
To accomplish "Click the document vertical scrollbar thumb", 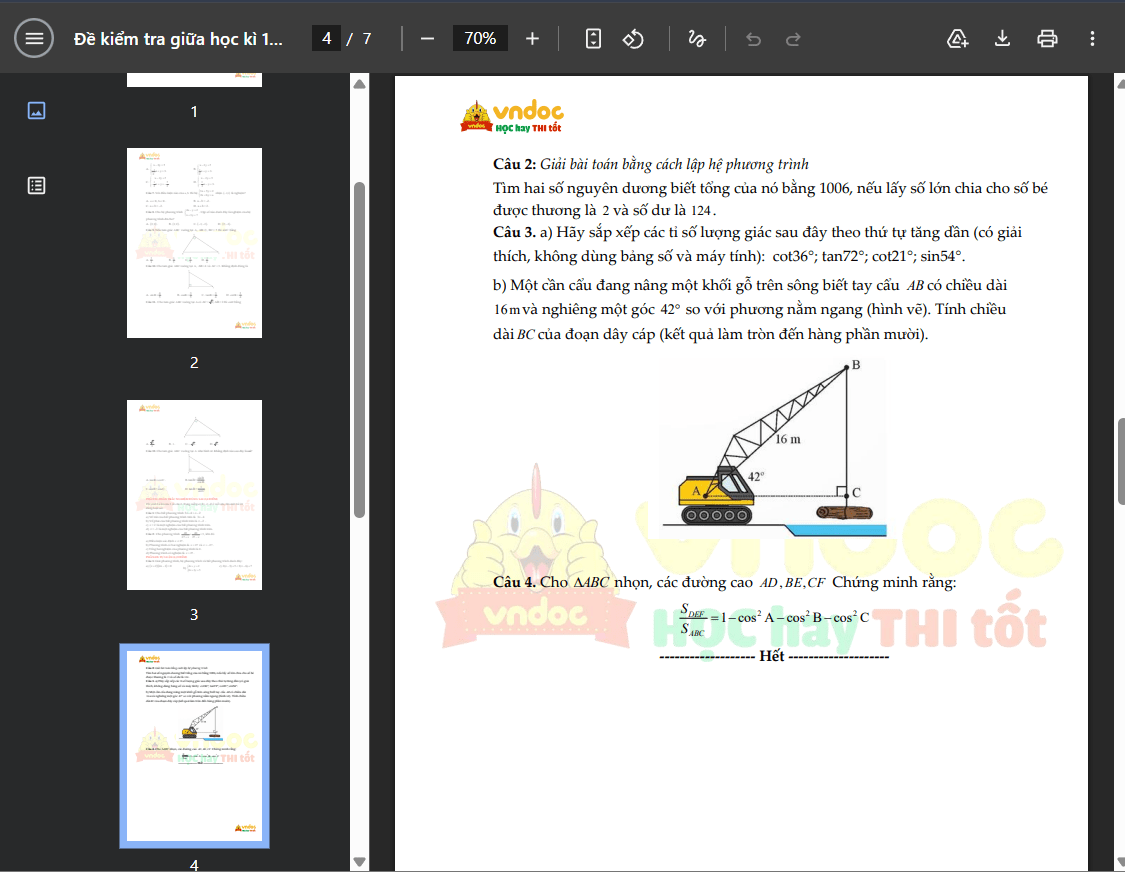I will 1121,462.
